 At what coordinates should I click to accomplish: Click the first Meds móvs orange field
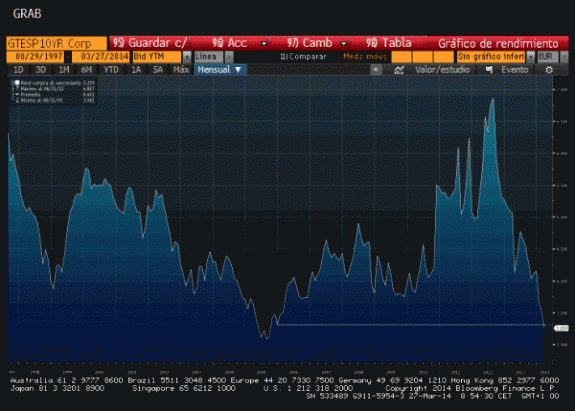[x=401, y=57]
